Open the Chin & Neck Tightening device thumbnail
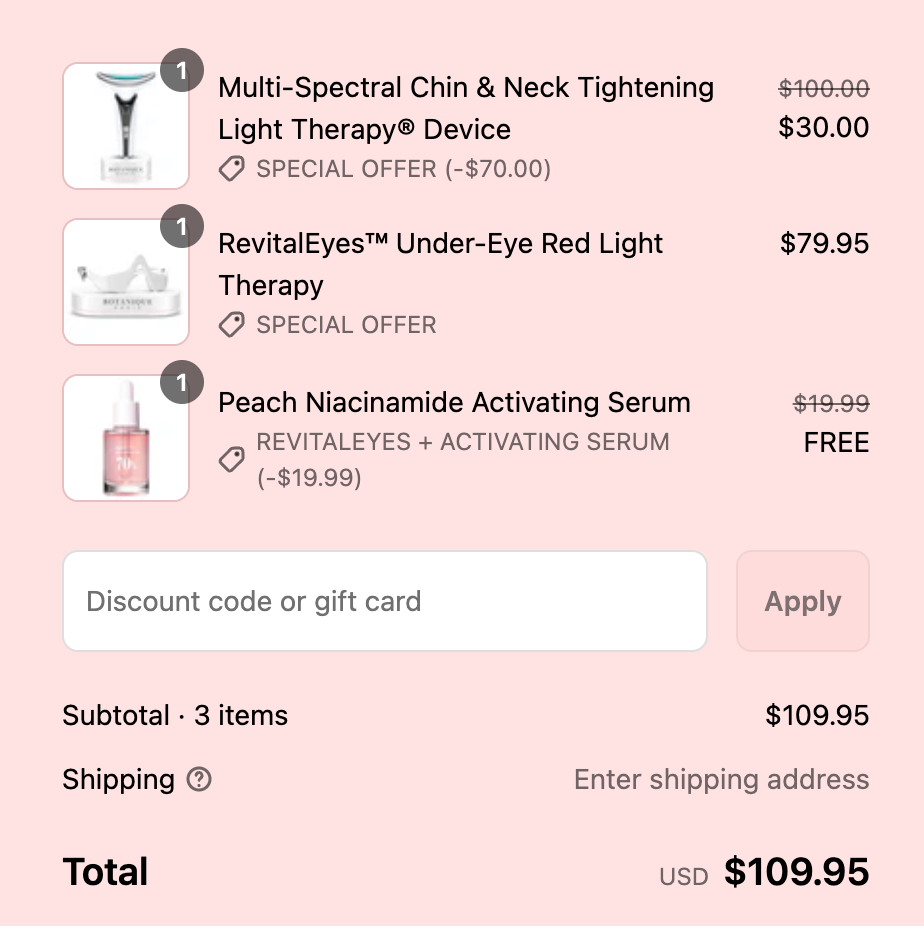This screenshot has width=924, height=926. point(126,126)
